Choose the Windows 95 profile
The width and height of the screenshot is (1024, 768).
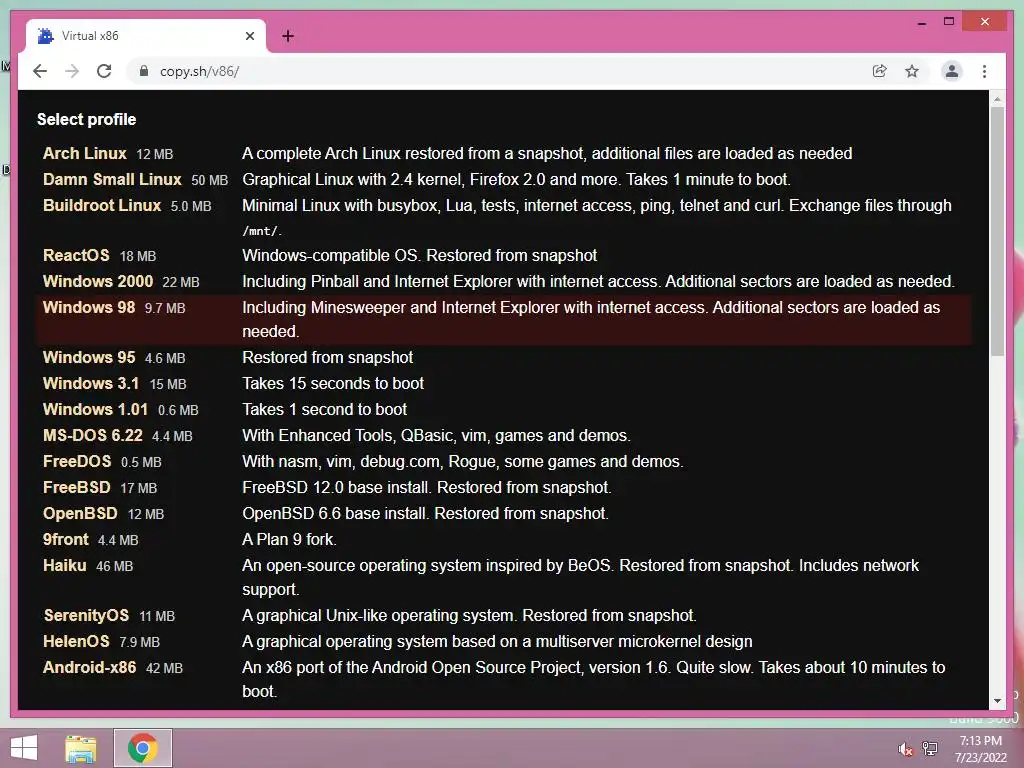[x=88, y=357]
